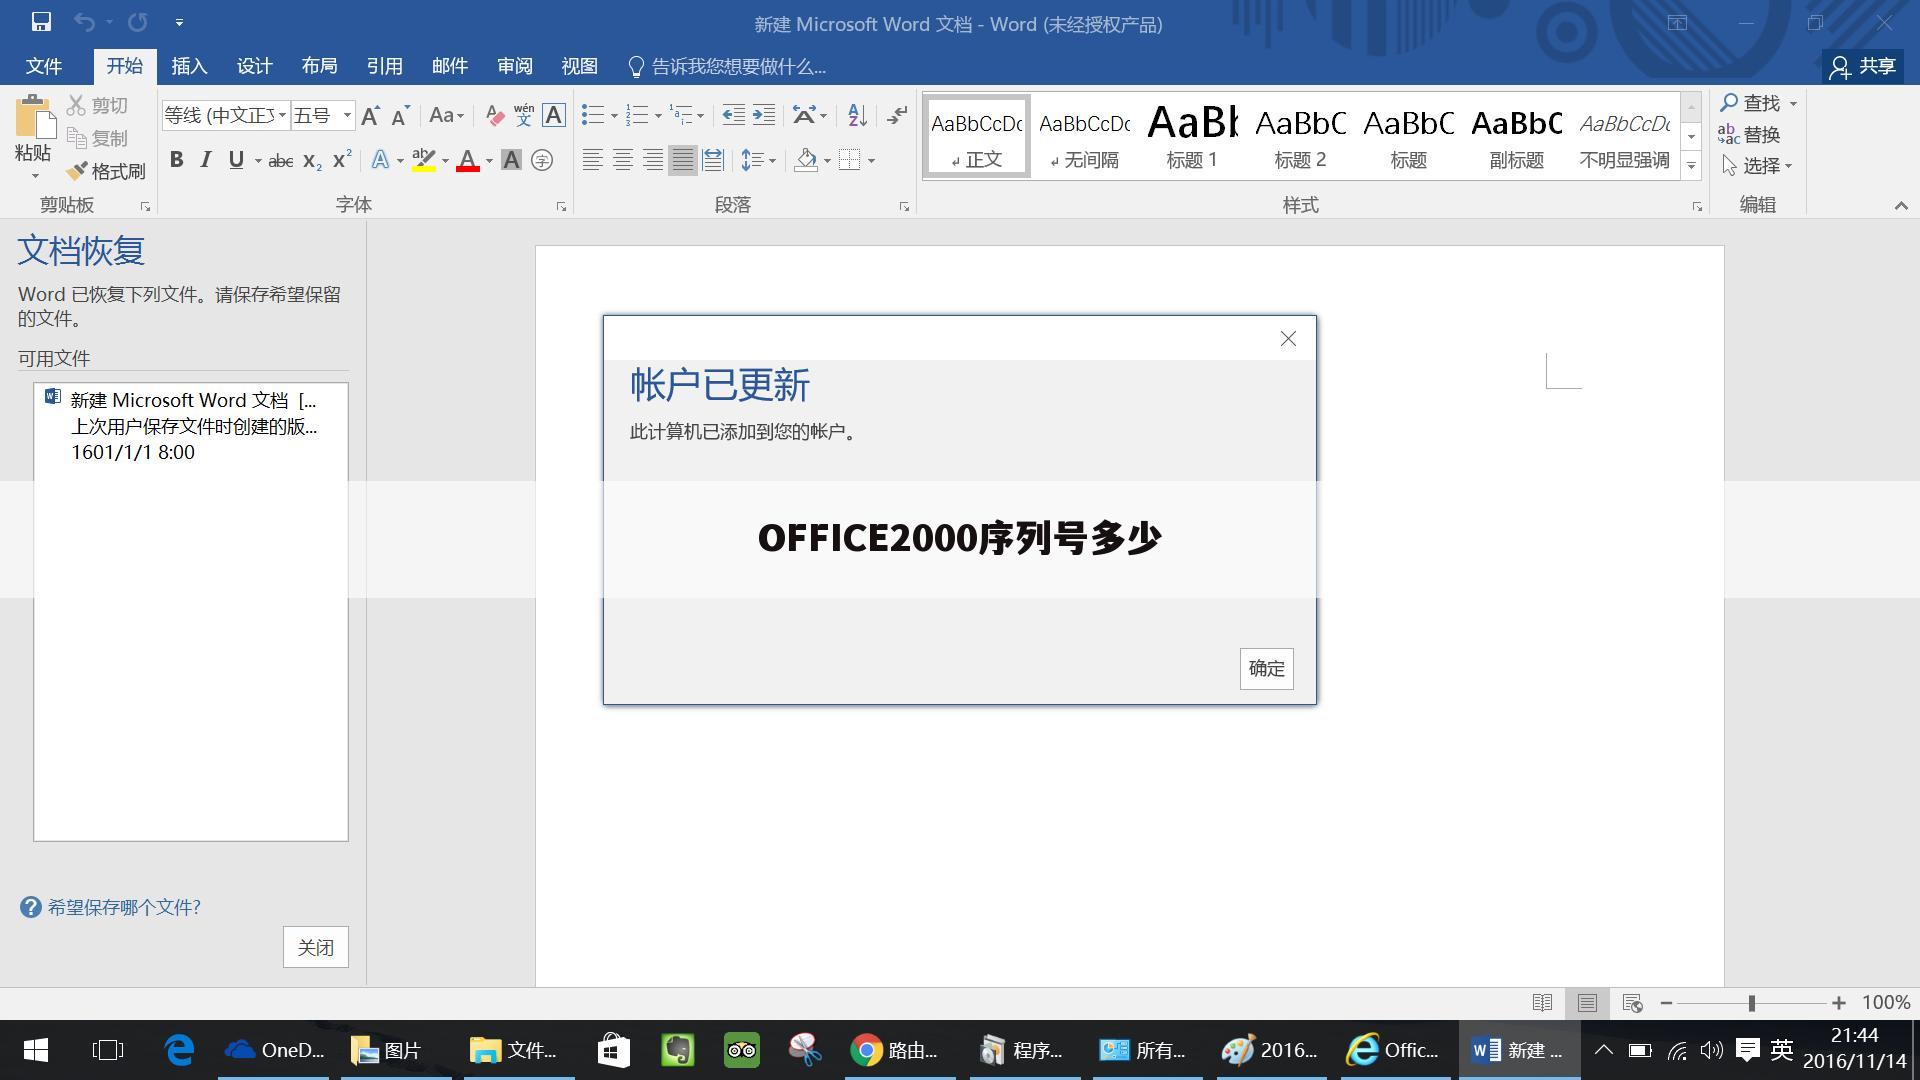Align text left
This screenshot has width=1920, height=1080.
coord(593,160)
